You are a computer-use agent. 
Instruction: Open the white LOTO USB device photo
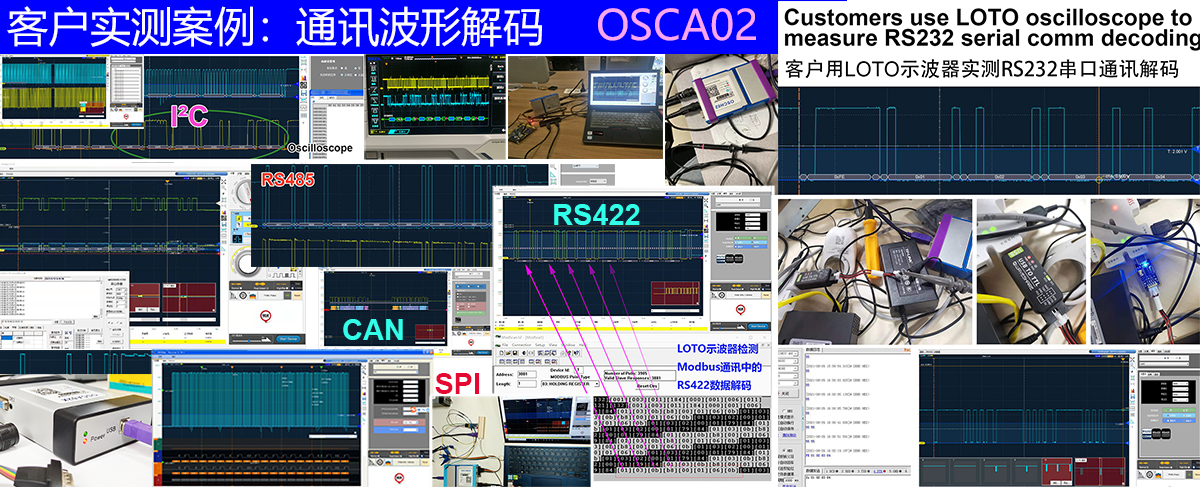pyautogui.click(x=75, y=430)
